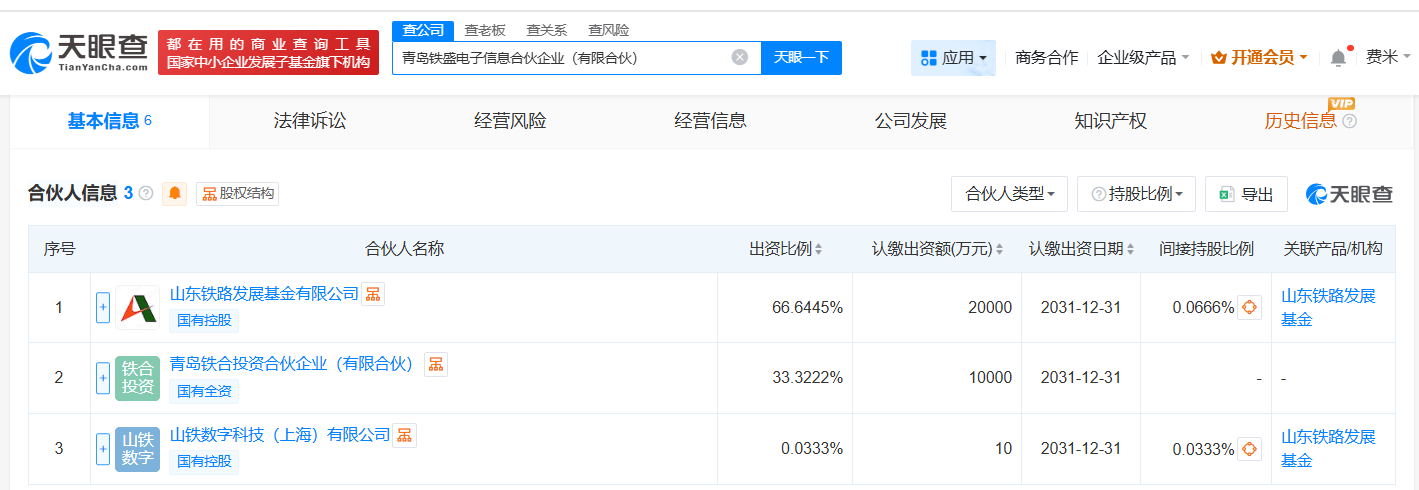Open indirect holding chart icon for 0.0333%
The width and height of the screenshot is (1419, 490).
pyautogui.click(x=1249, y=449)
